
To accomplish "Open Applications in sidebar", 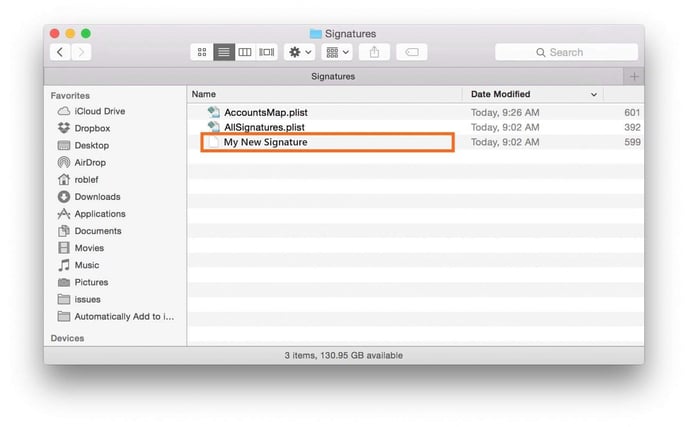I will coord(100,214).
